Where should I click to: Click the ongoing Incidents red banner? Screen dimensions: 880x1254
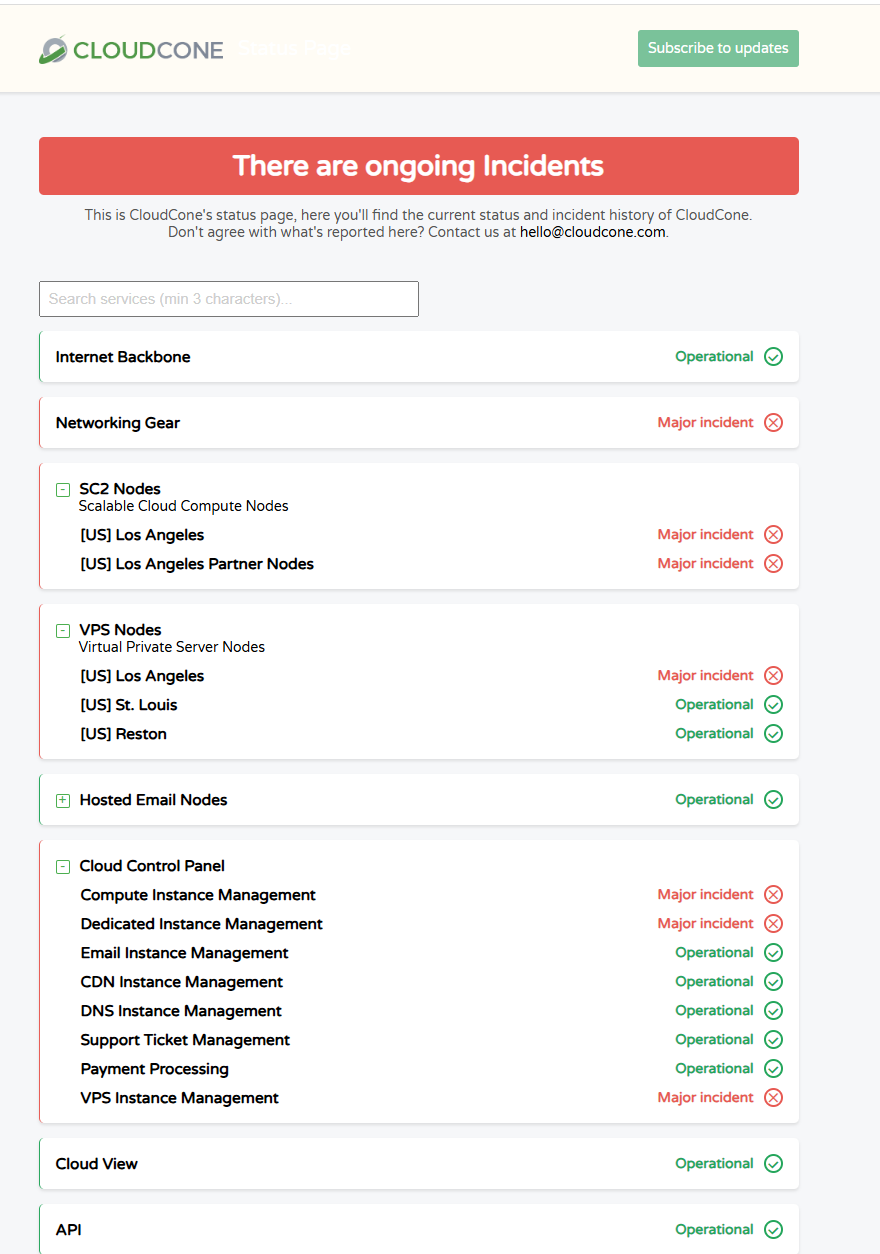click(x=419, y=166)
